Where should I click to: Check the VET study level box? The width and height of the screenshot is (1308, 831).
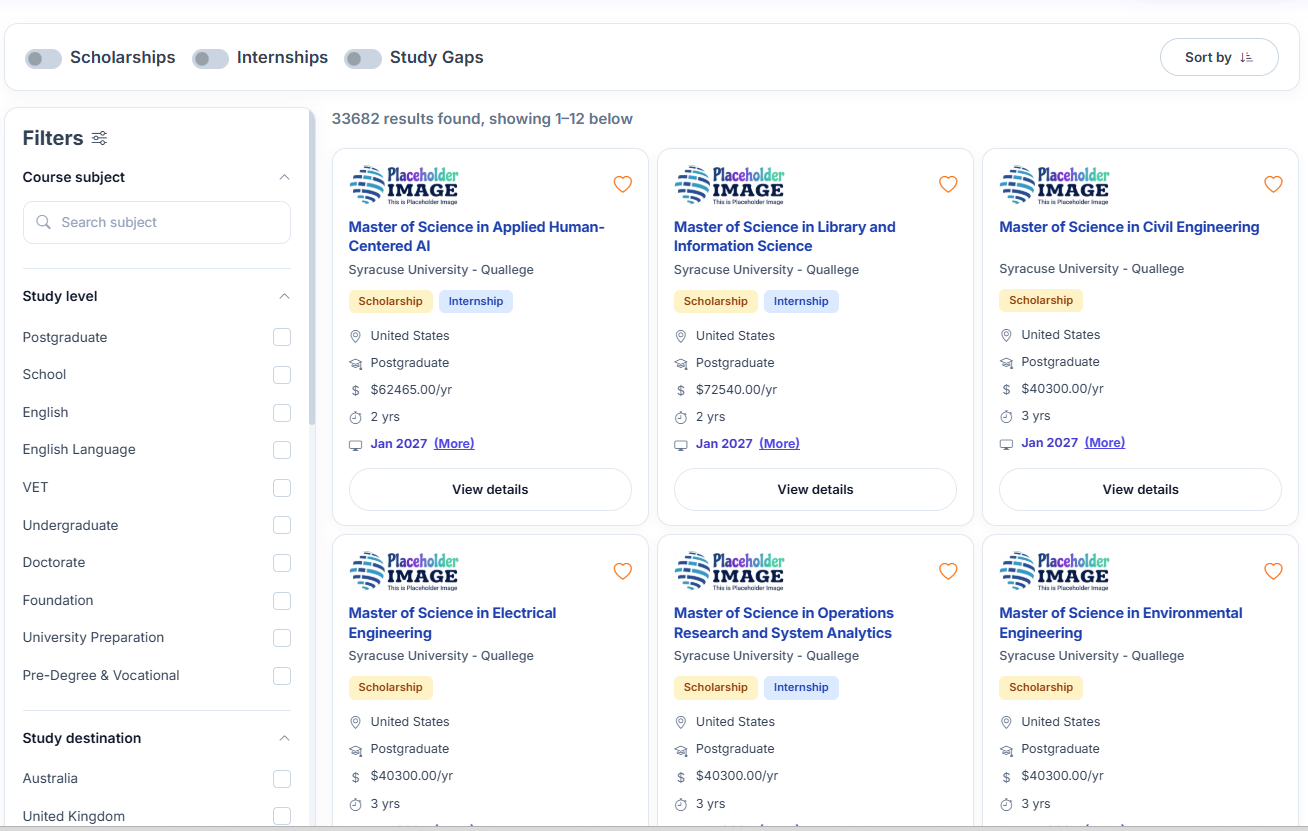coord(282,488)
